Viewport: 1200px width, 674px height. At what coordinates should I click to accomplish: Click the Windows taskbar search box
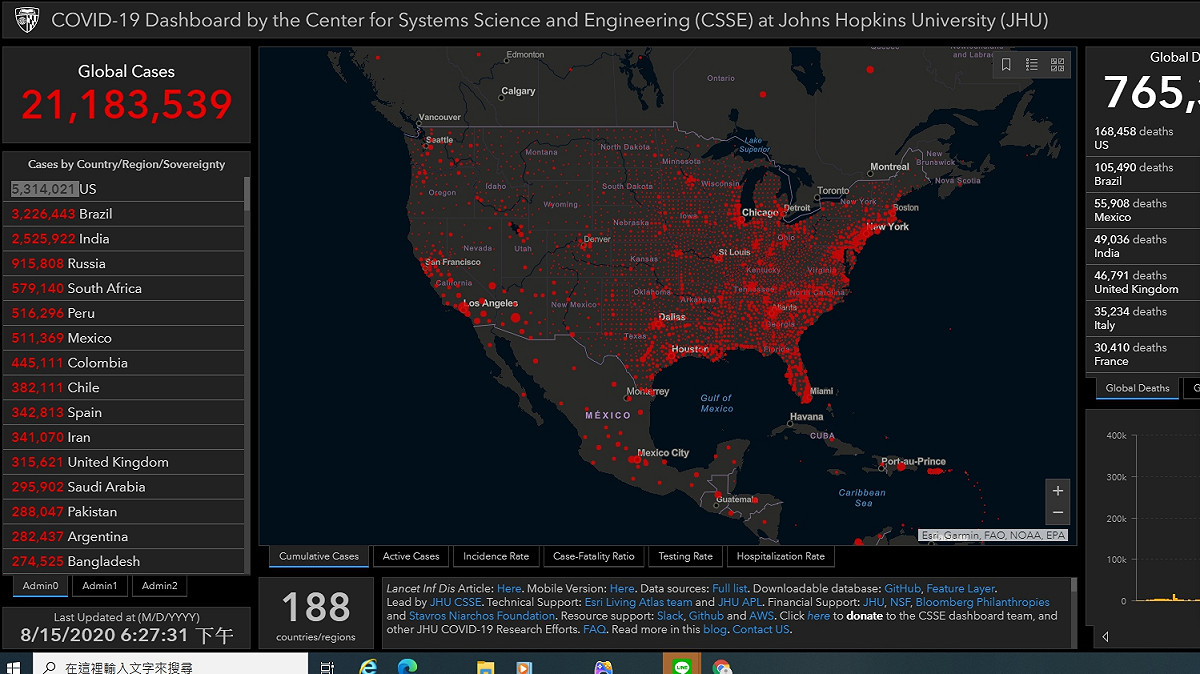(x=170, y=666)
